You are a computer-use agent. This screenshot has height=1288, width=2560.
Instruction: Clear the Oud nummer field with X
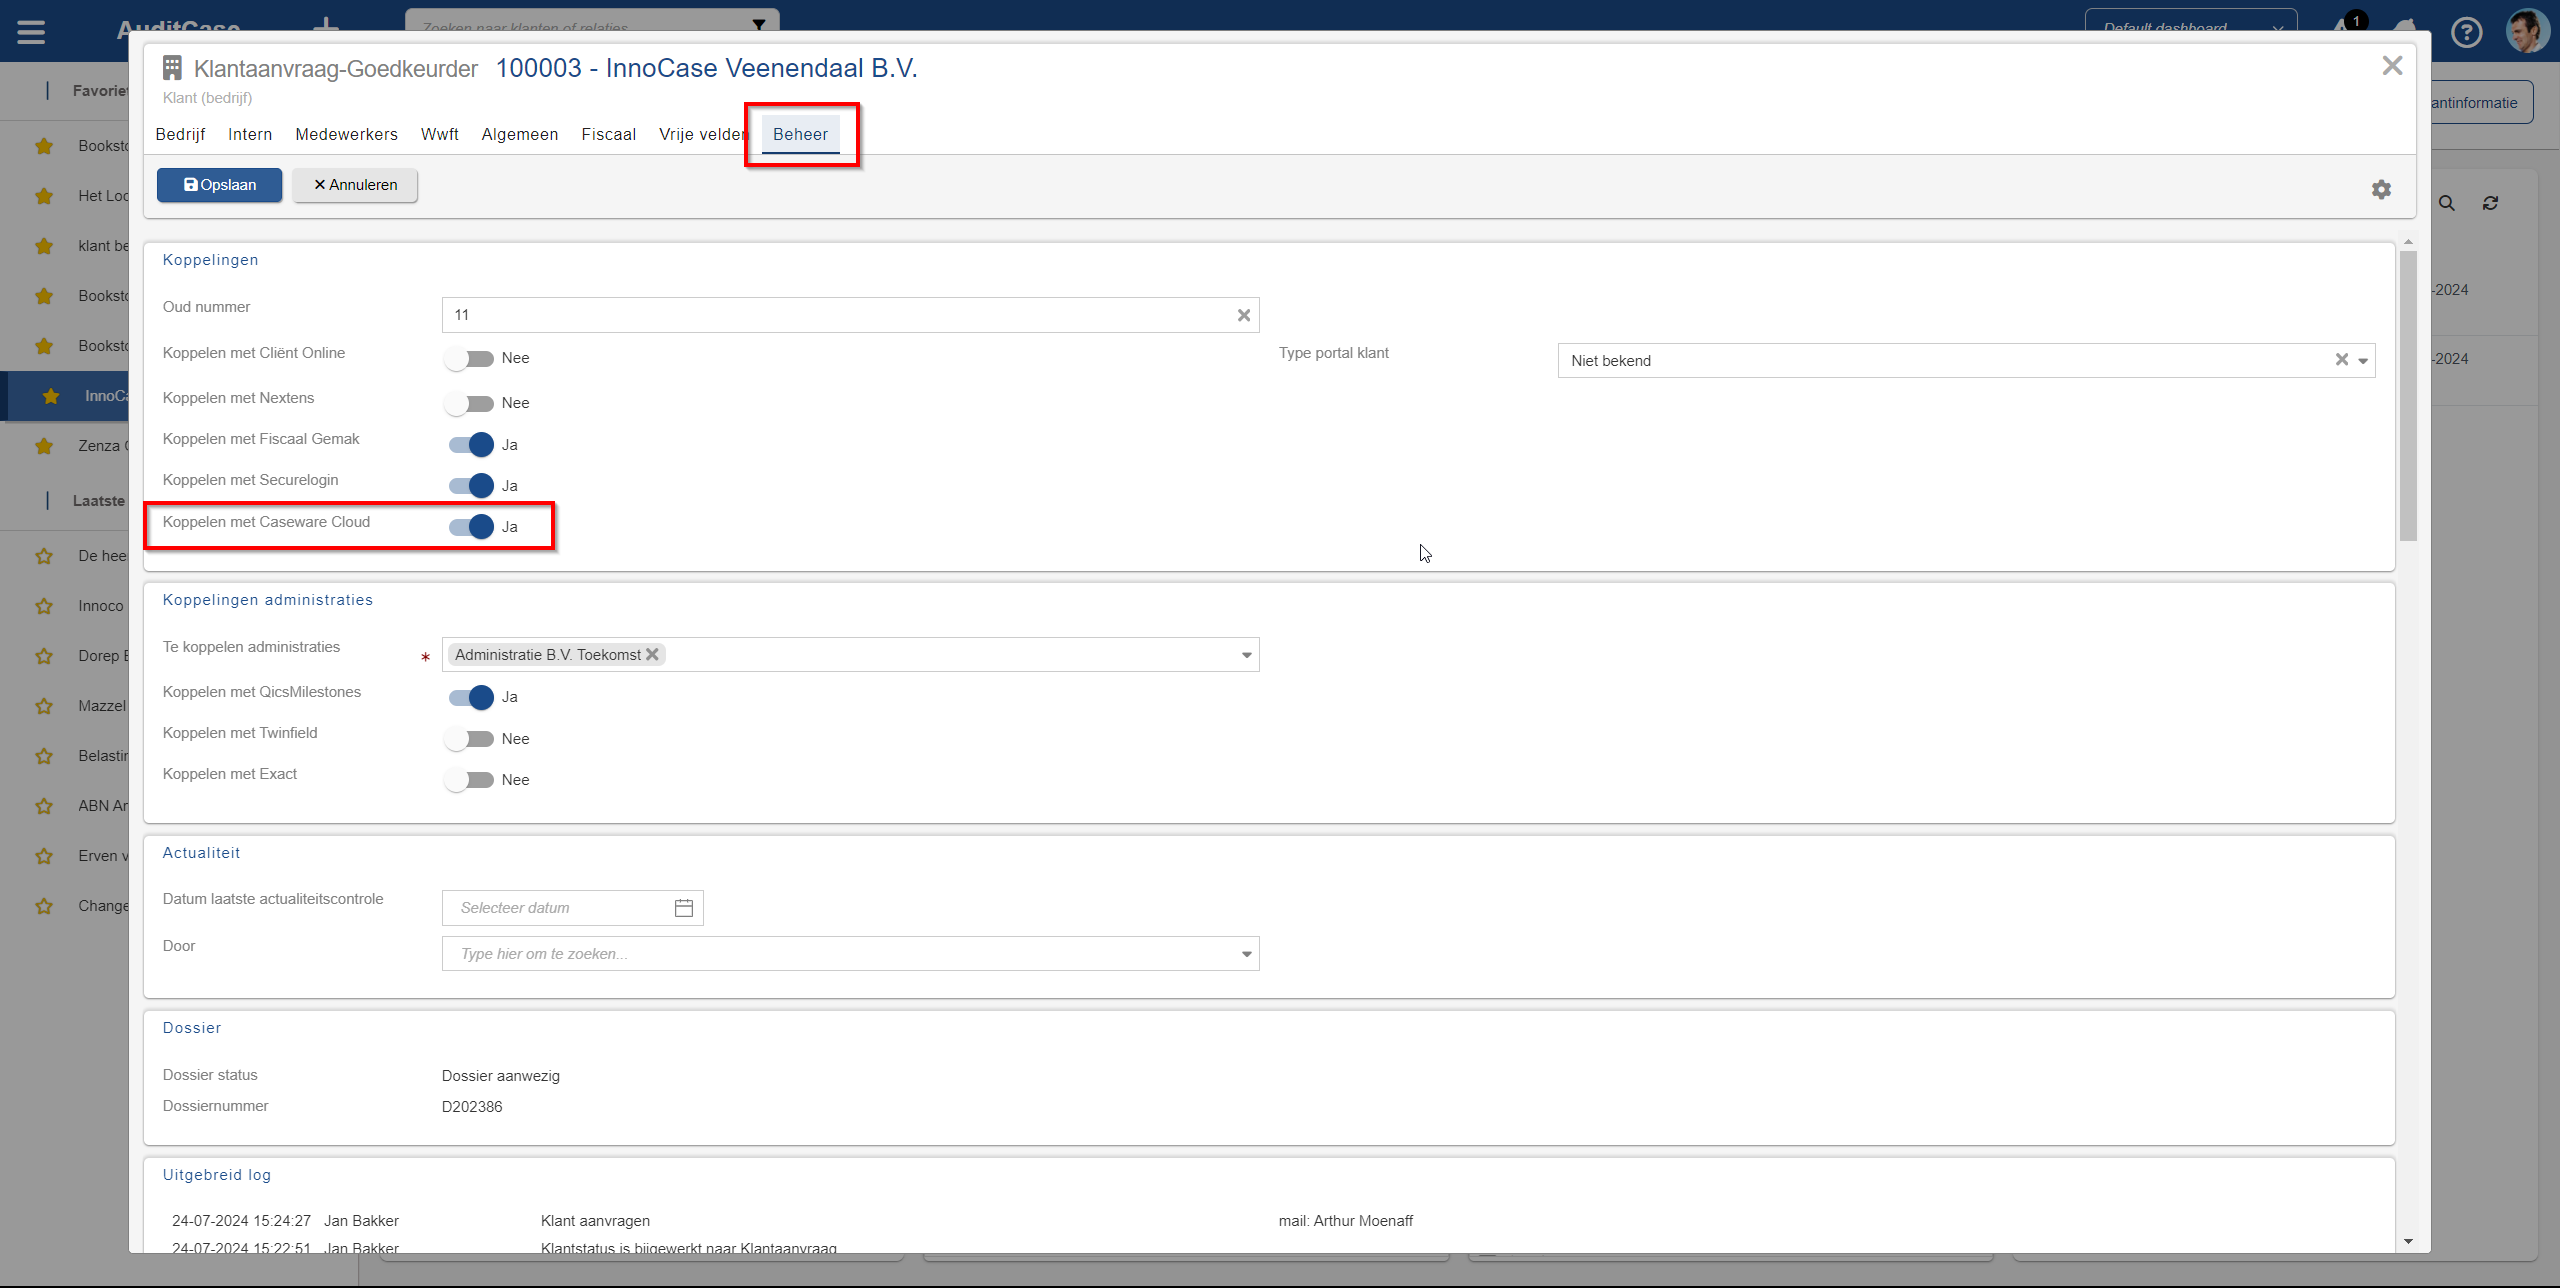(1243, 315)
